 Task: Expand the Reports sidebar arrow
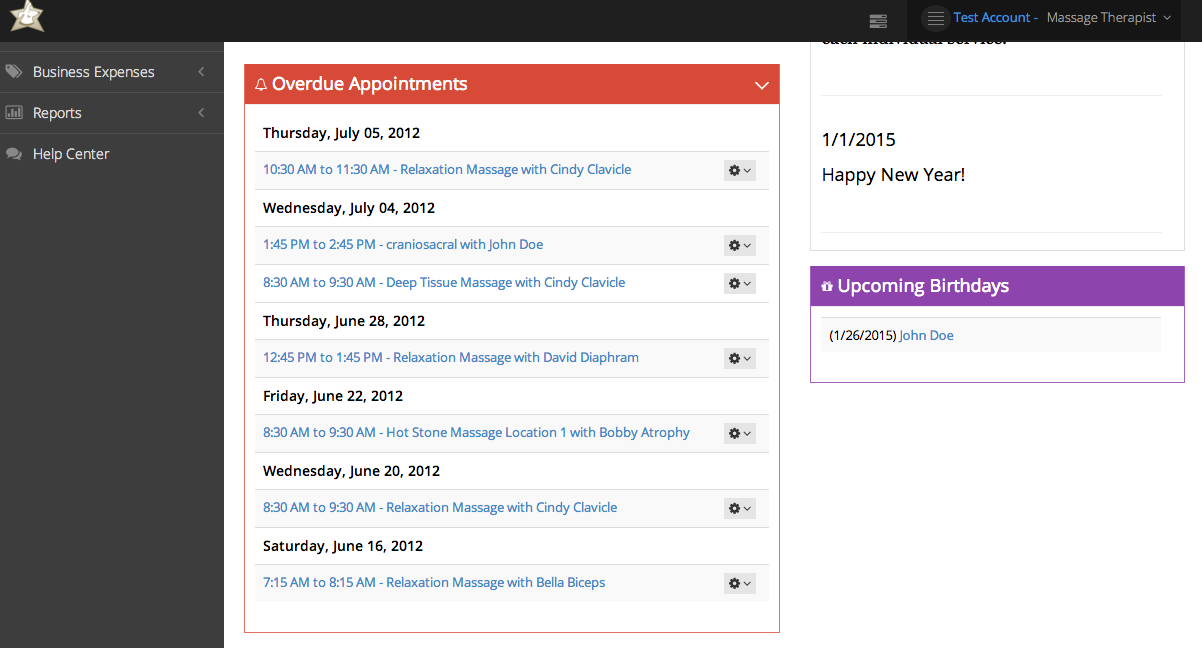pyautogui.click(x=201, y=113)
